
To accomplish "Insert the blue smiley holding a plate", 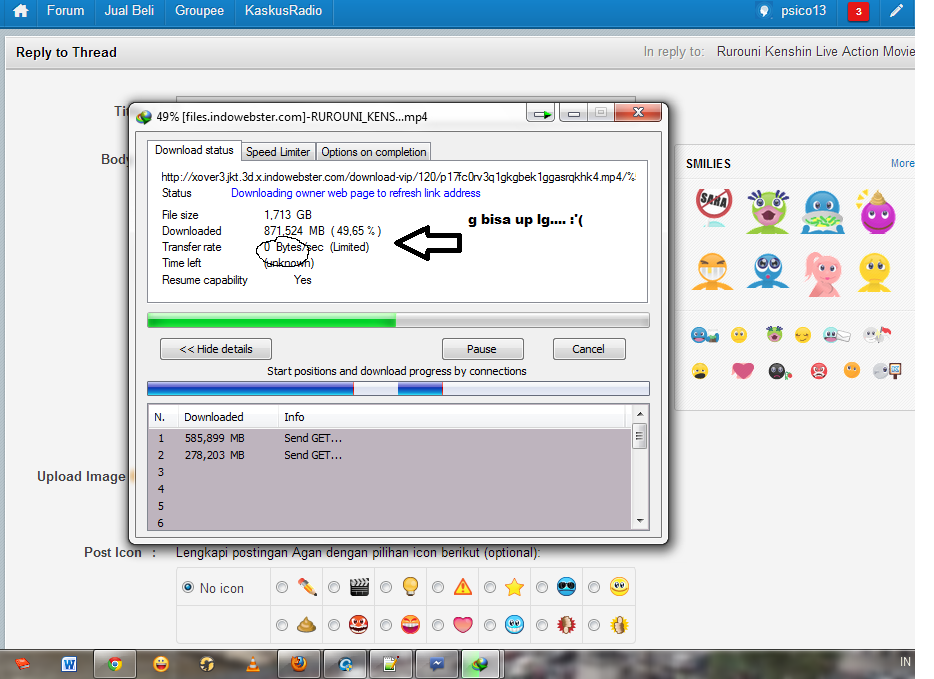I will 823,213.
